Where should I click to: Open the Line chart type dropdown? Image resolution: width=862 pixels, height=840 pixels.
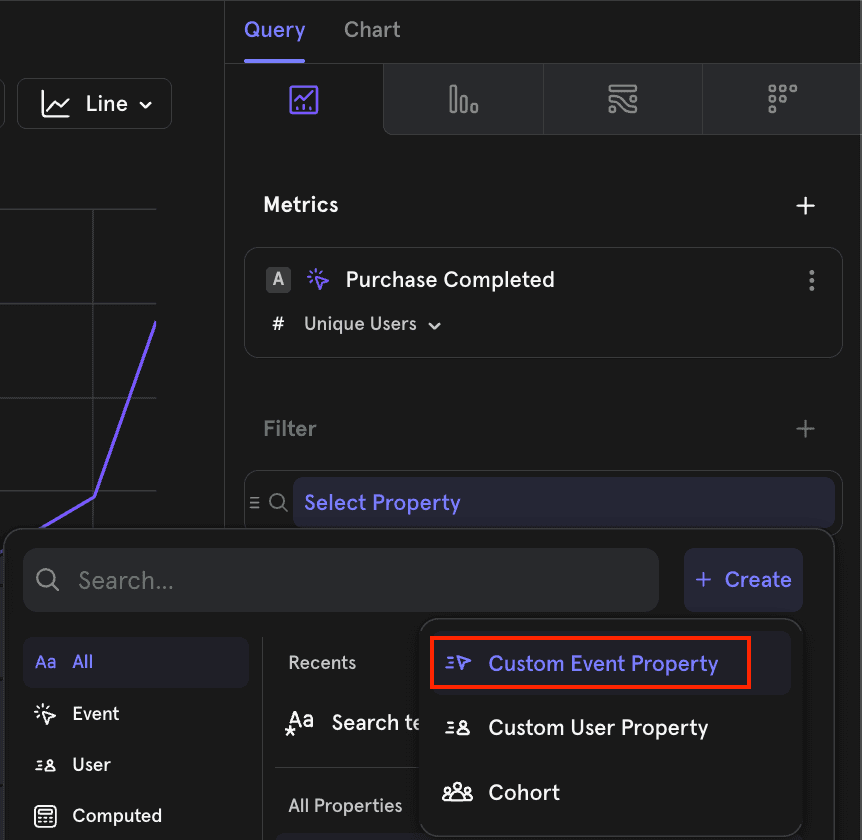pyautogui.click(x=95, y=104)
